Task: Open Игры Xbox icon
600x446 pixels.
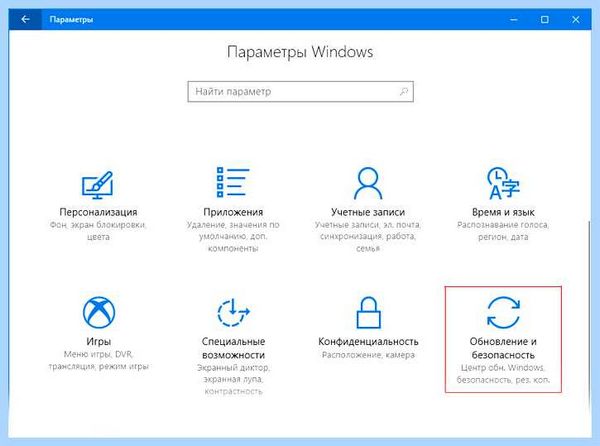Action: [99, 313]
